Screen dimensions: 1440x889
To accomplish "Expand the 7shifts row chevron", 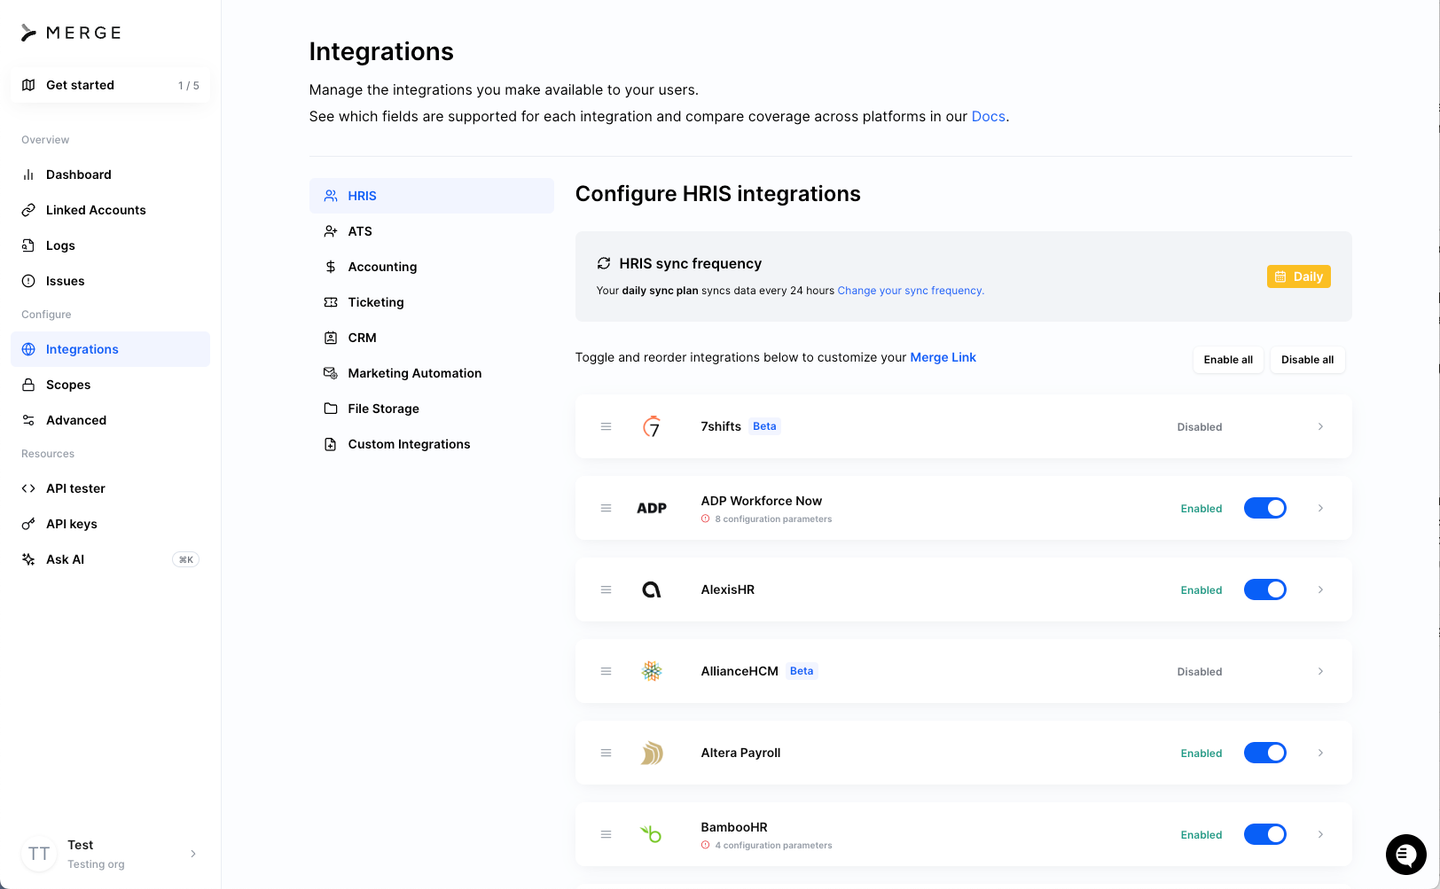I will pyautogui.click(x=1320, y=427).
